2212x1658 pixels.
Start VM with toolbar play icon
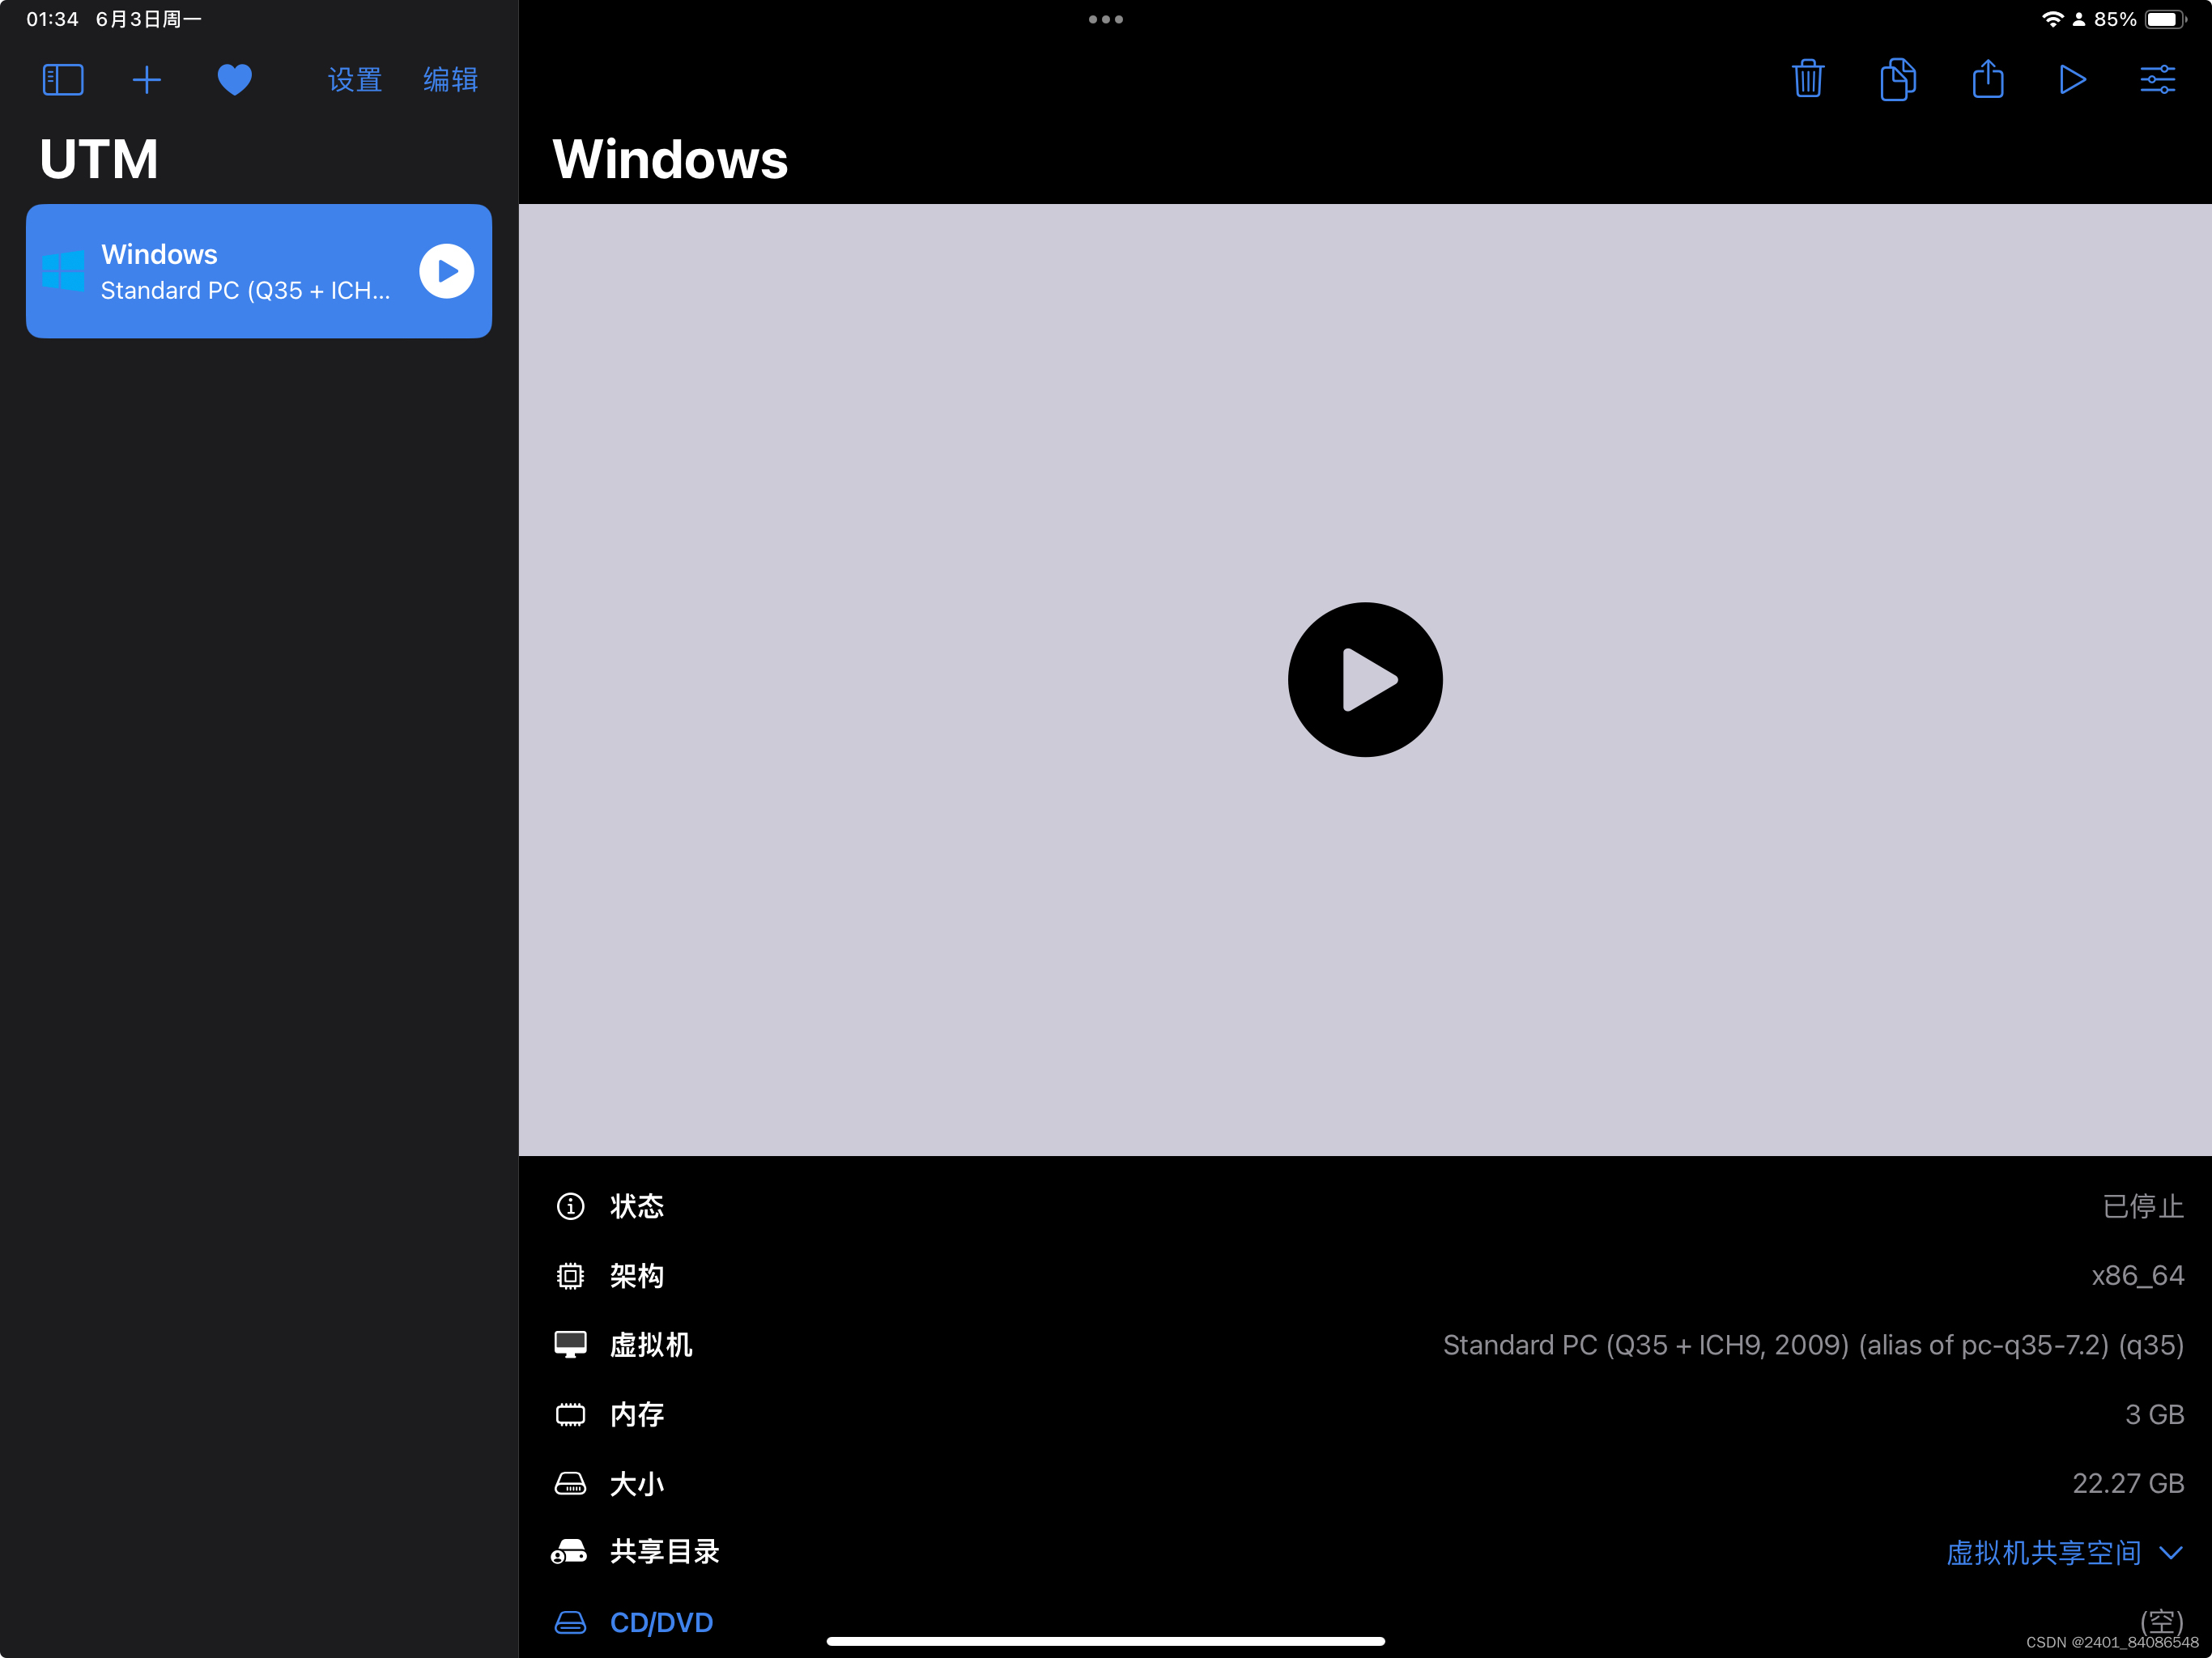(x=2072, y=80)
